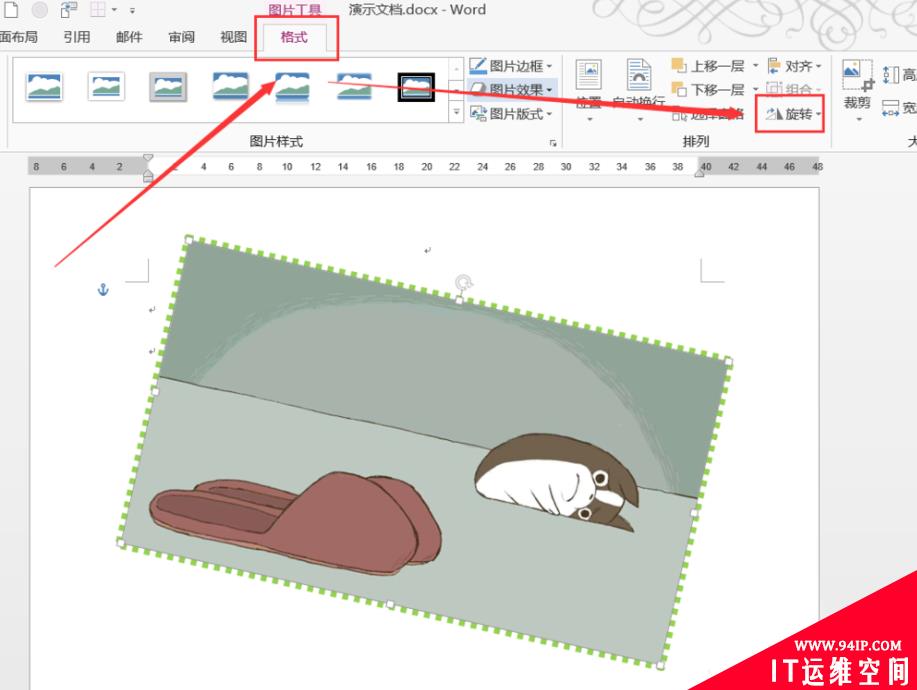Click 上移一层 to bring picture forward
Viewport: 917px width, 690px height.
pyautogui.click(x=708, y=65)
